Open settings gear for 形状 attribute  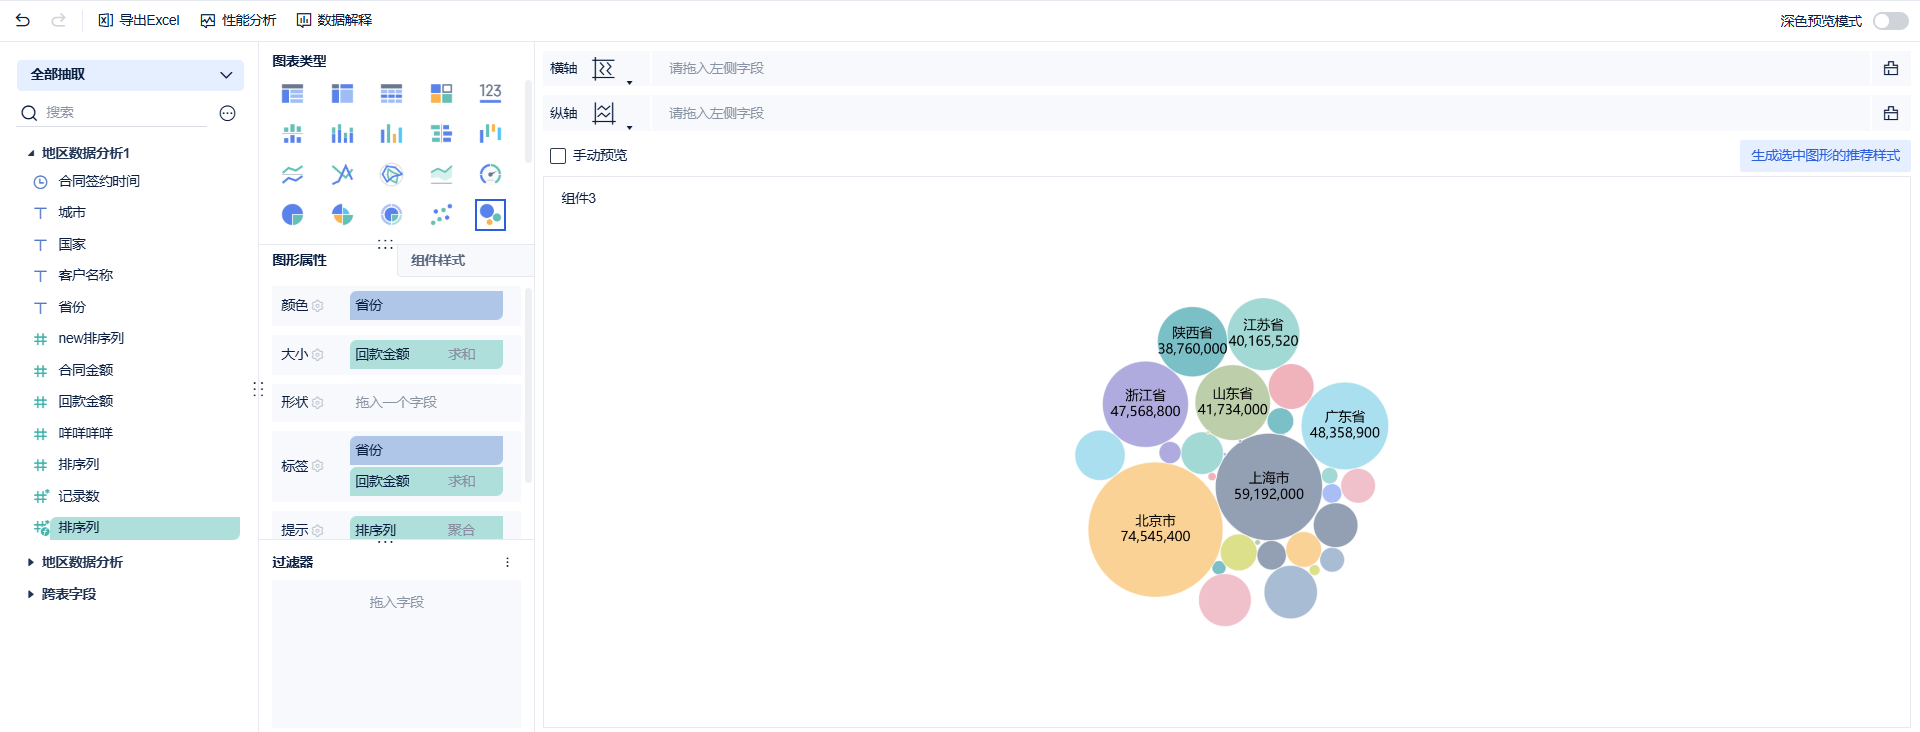click(318, 403)
